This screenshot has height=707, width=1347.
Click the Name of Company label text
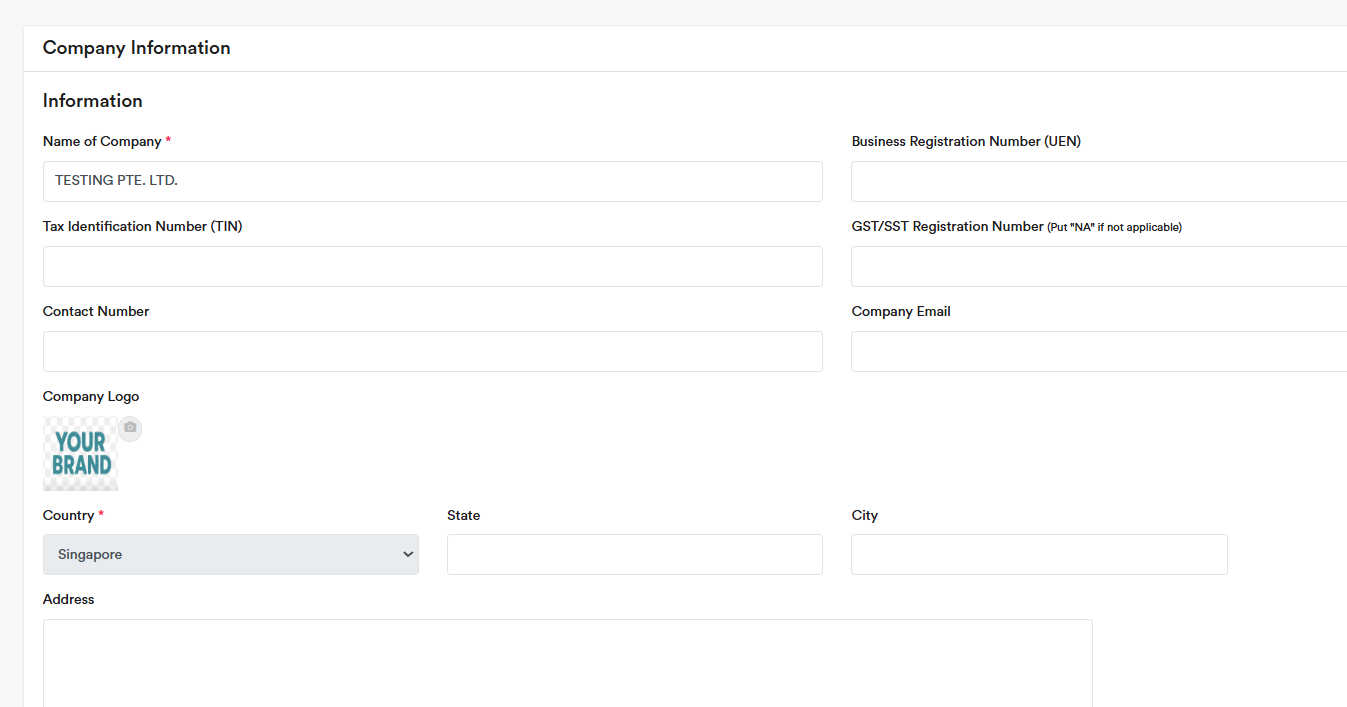102,141
